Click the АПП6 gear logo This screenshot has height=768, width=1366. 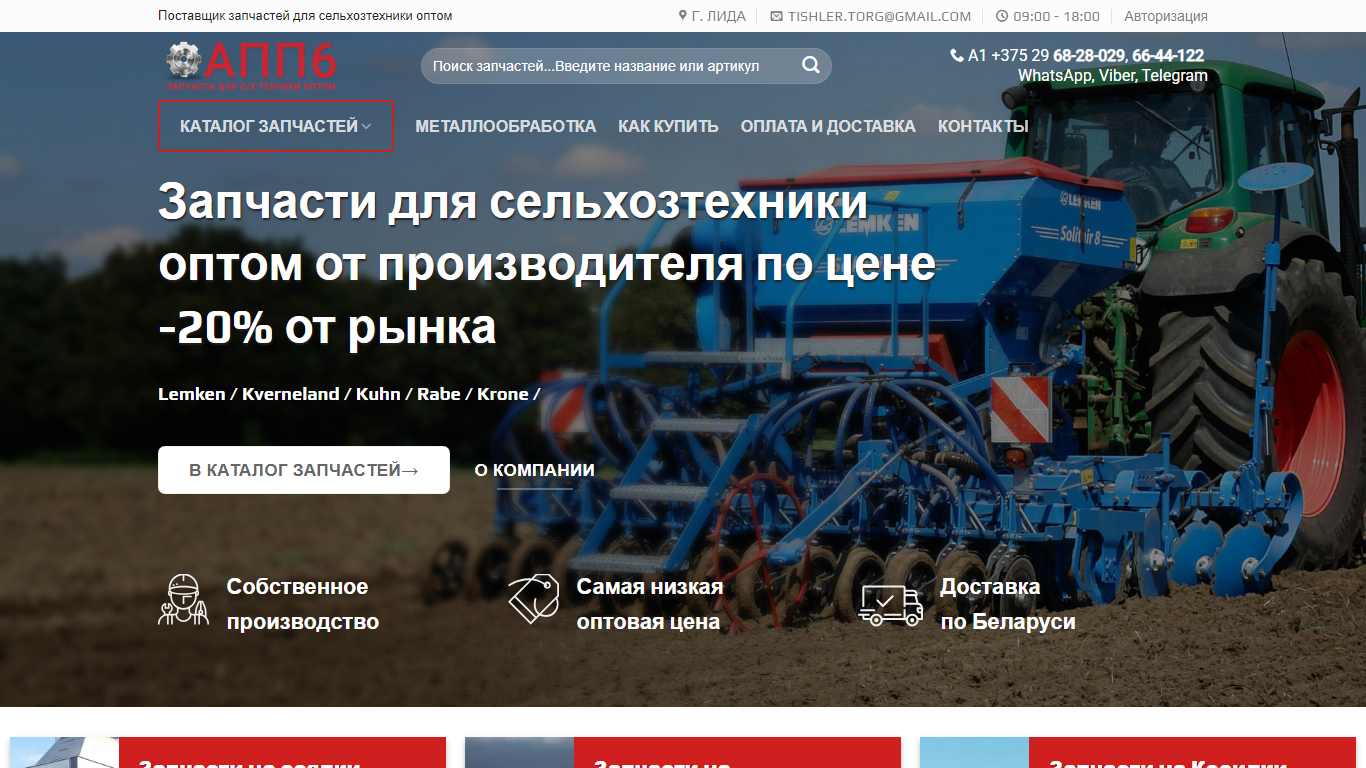point(251,65)
